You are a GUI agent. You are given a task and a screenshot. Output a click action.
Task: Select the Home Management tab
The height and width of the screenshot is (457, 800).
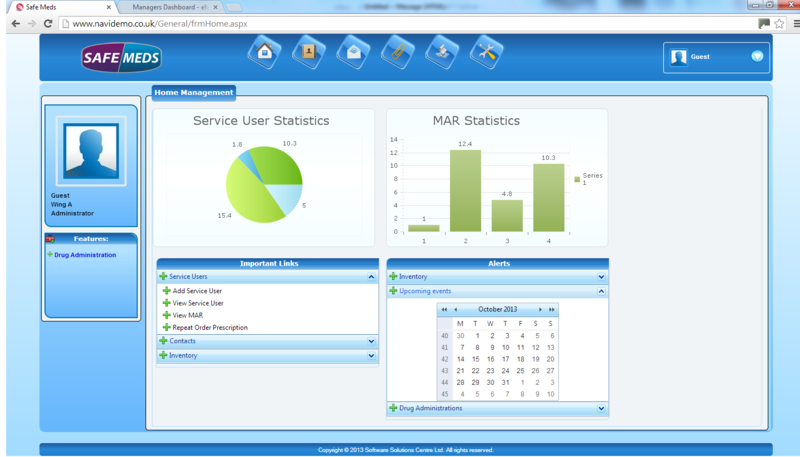[194, 93]
